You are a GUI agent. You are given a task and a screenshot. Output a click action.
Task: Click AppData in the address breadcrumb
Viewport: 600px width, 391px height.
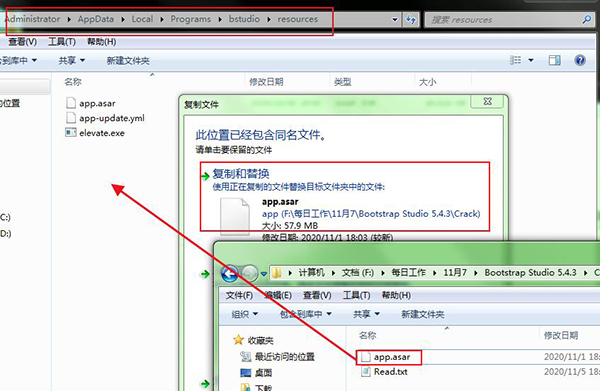click(96, 19)
